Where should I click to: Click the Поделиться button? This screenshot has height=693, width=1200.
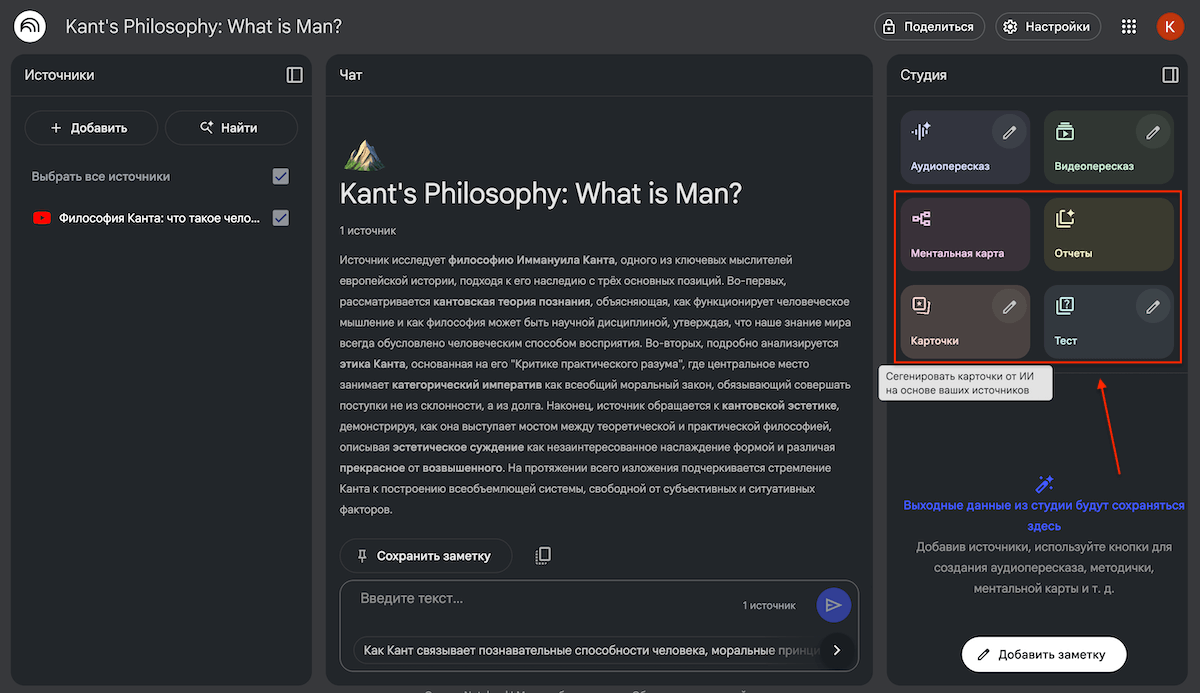[929, 27]
